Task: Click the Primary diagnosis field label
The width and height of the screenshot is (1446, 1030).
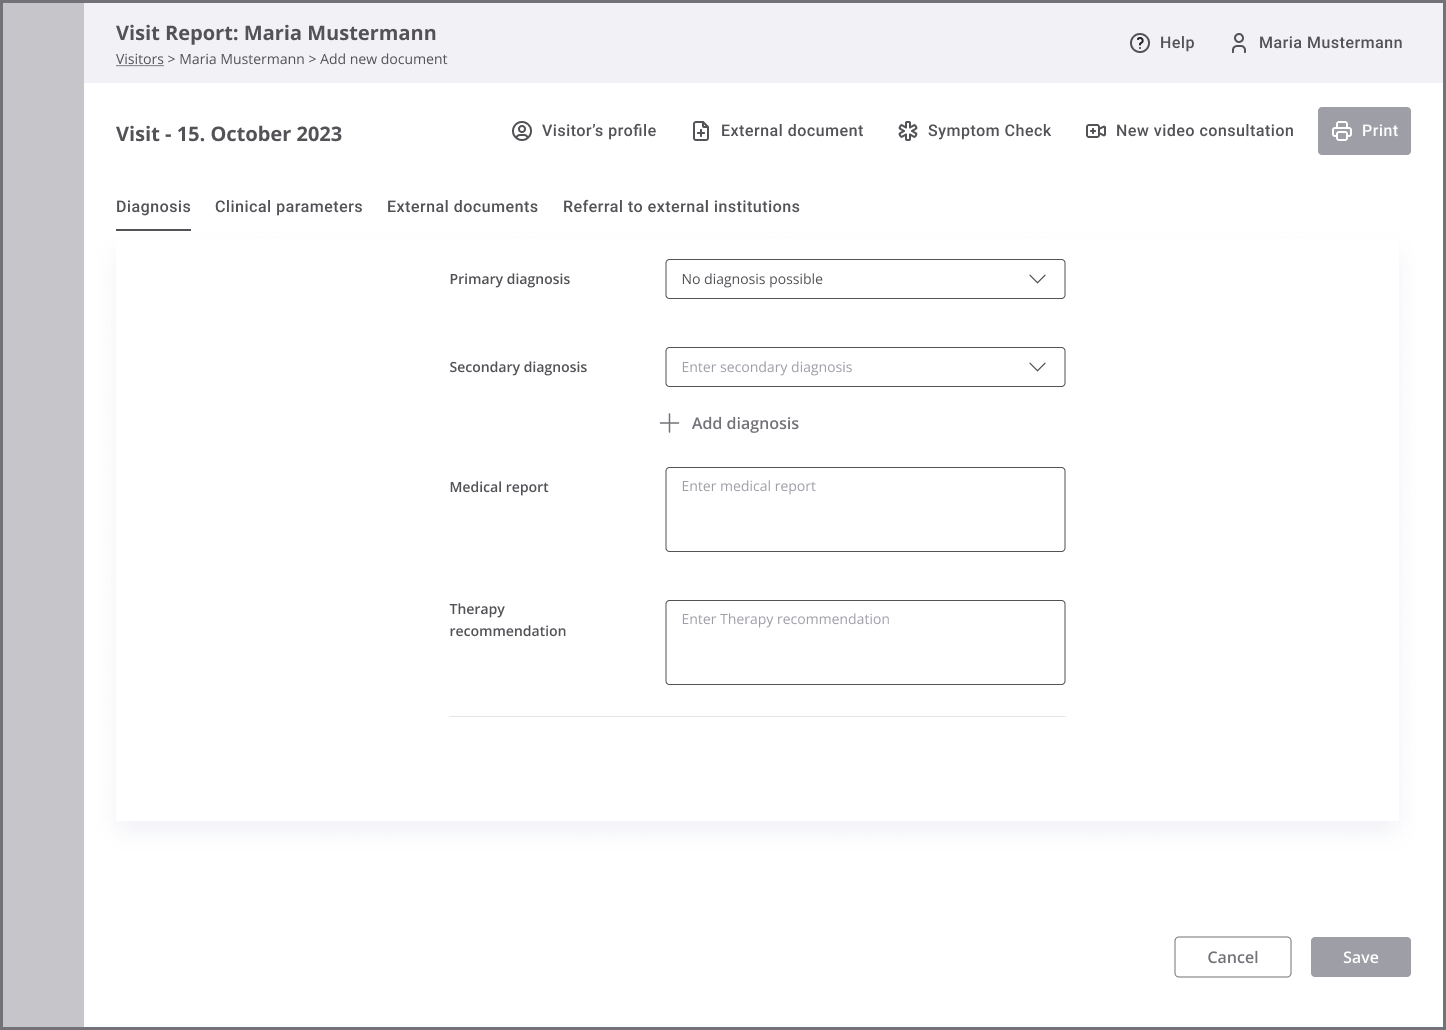Action: tap(509, 279)
